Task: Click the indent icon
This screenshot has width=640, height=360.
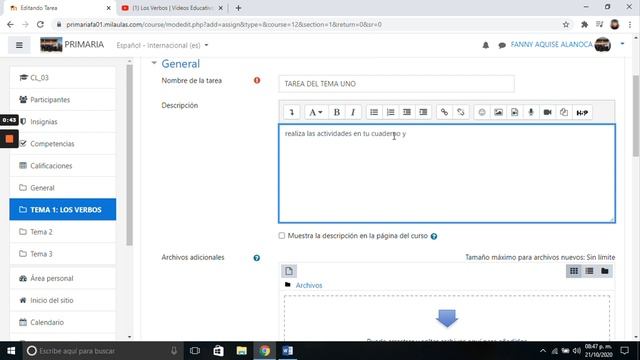Action: tap(423, 112)
